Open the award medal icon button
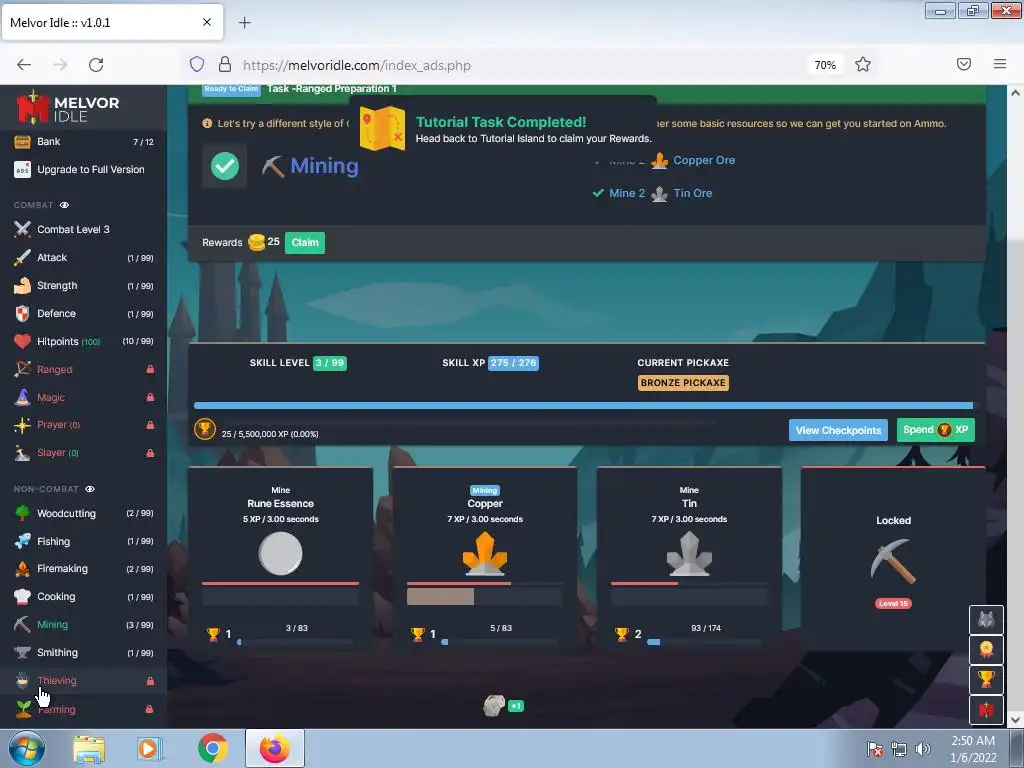The image size is (1024, 768). [985, 649]
